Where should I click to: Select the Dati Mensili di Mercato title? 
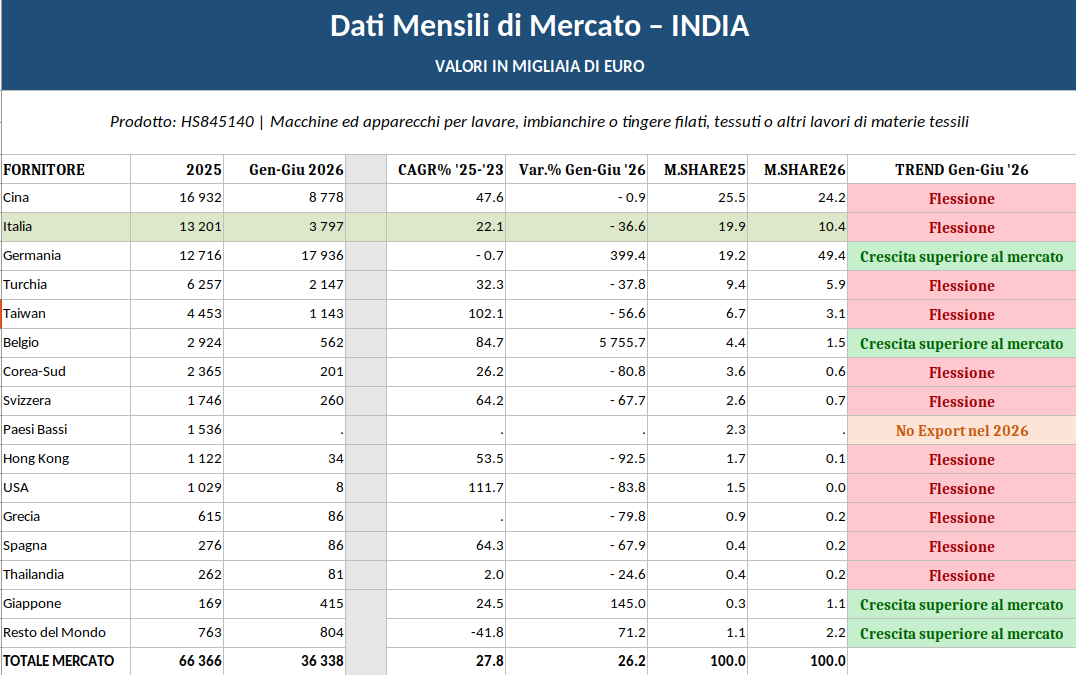click(x=539, y=26)
